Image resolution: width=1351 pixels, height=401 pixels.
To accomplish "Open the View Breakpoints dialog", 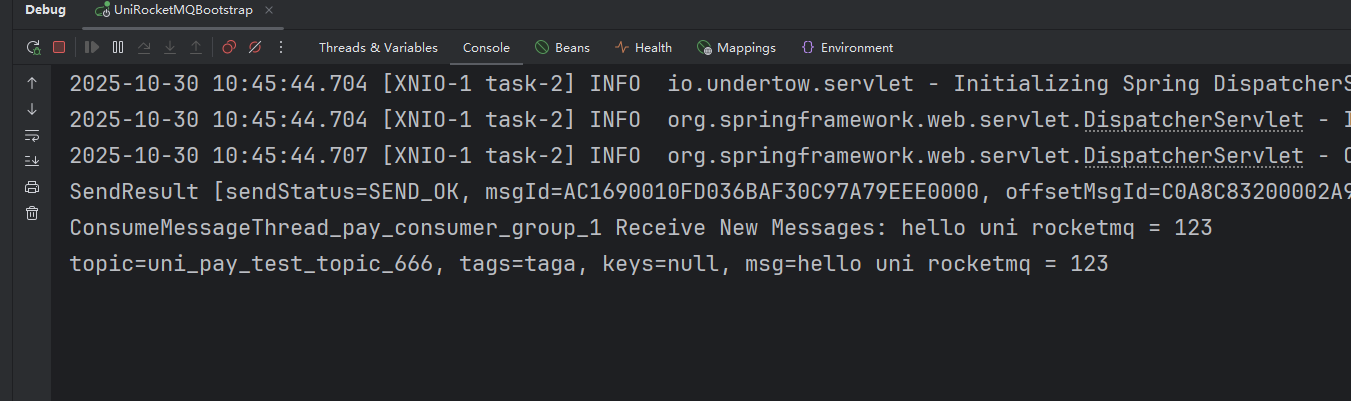I will click(x=229, y=47).
